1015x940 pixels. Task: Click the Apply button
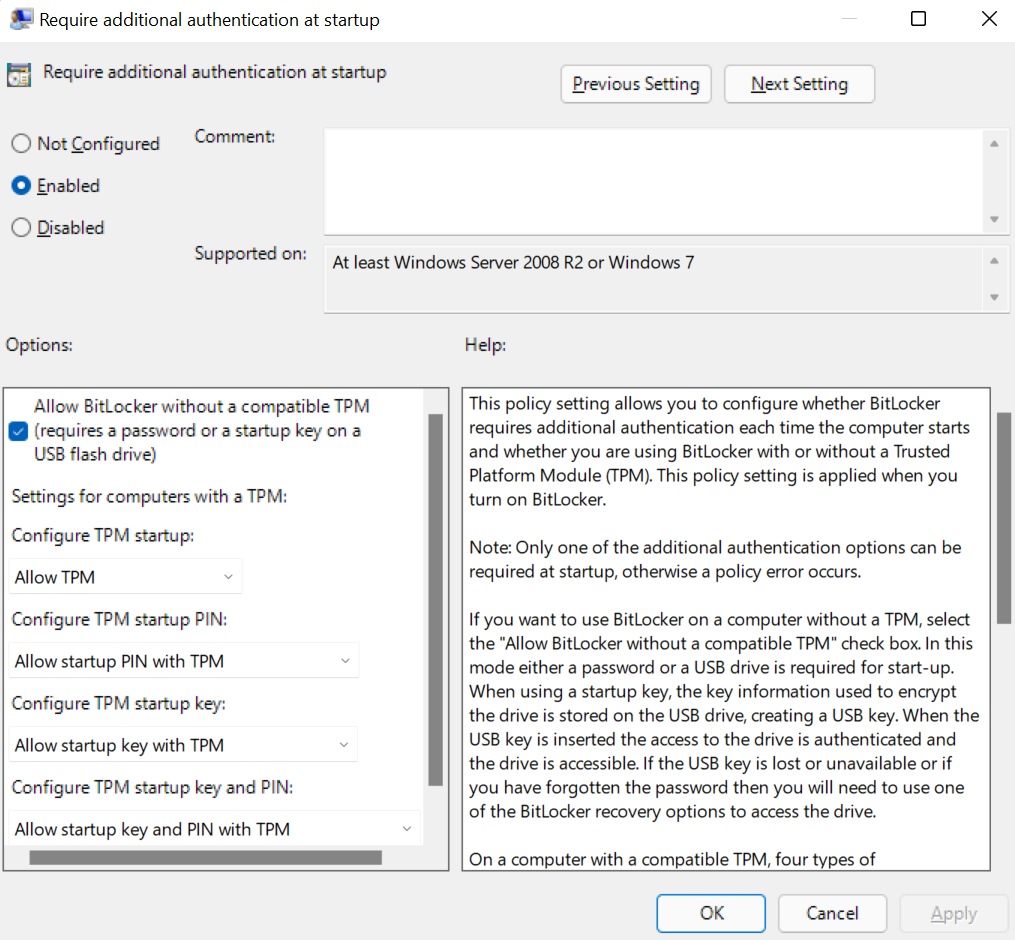[x=954, y=913]
